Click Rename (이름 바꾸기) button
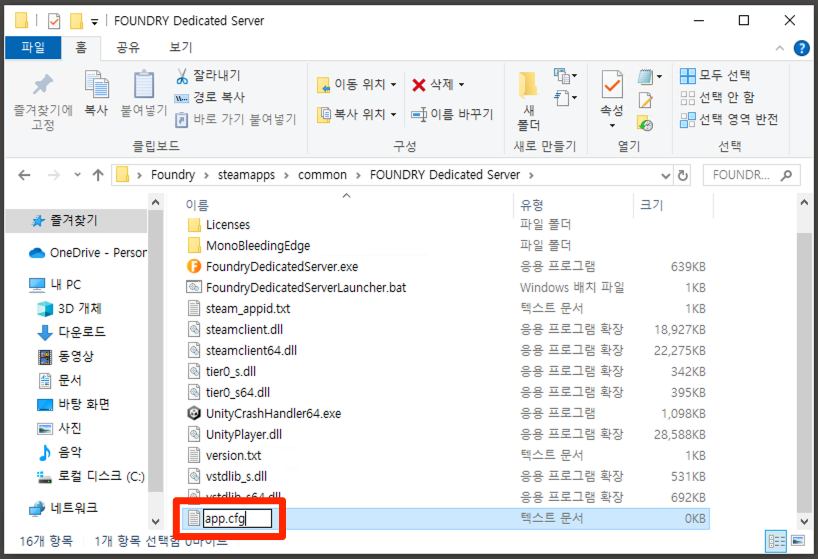The image size is (818, 559). click(452, 114)
